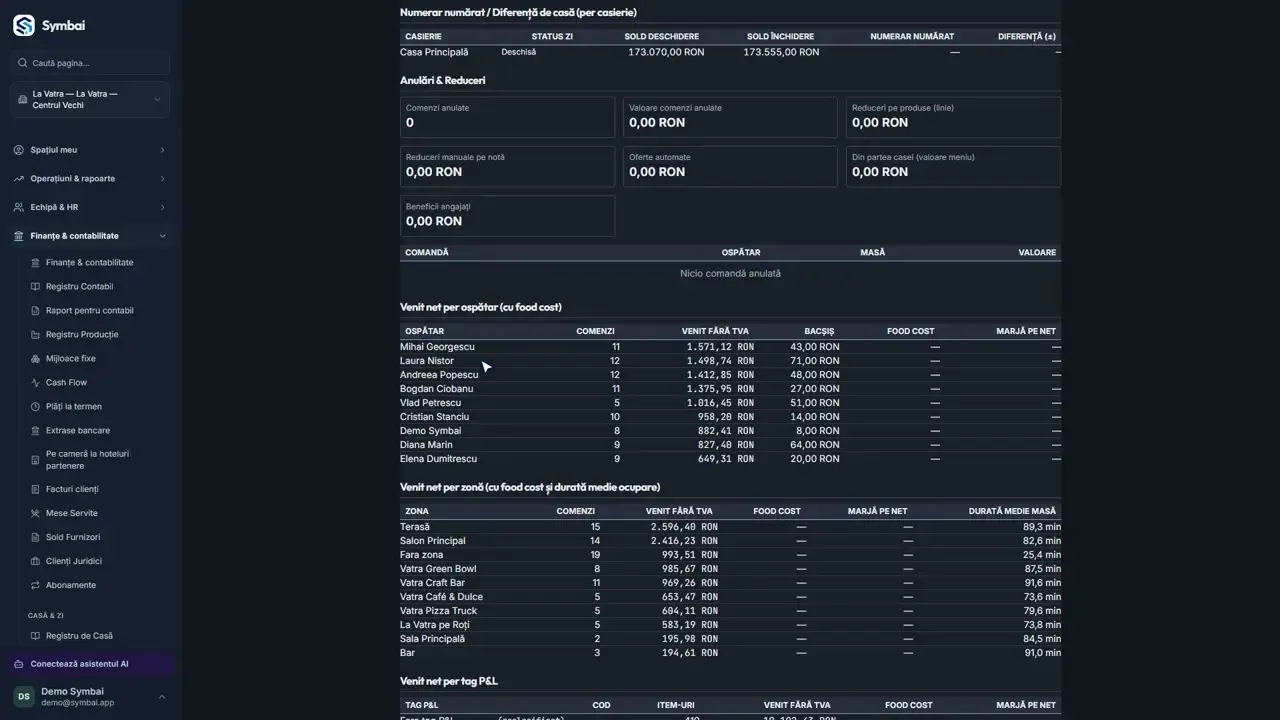Viewport: 1280px width, 720px height.
Task: Click the Symbai logo icon
Action: click(x=23, y=26)
